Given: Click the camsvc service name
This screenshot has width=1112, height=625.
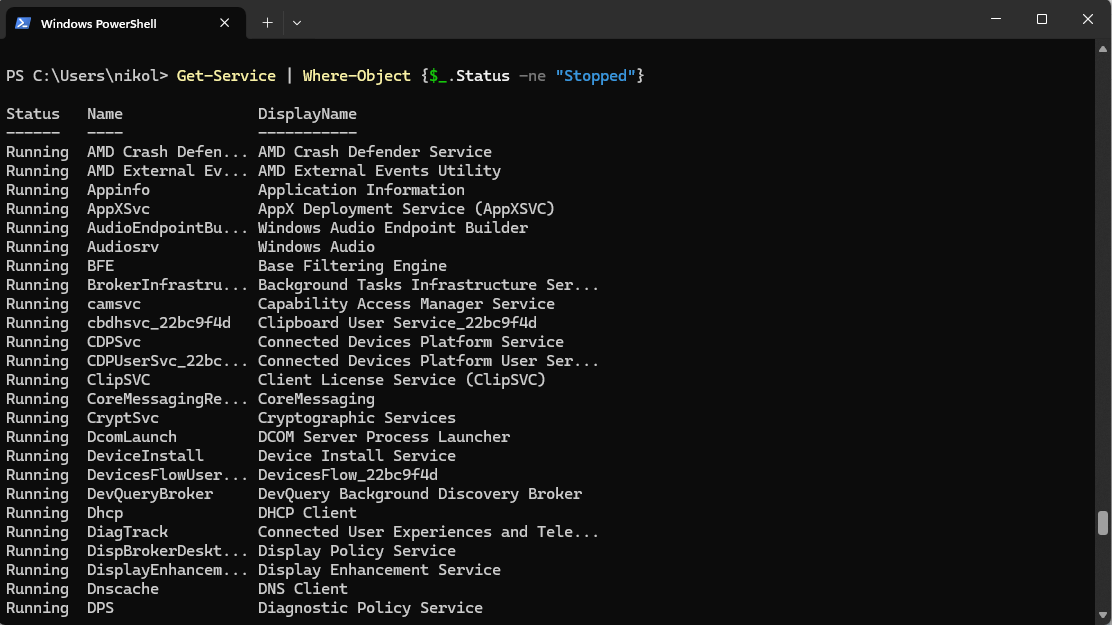Looking at the screenshot, I should [x=114, y=304].
